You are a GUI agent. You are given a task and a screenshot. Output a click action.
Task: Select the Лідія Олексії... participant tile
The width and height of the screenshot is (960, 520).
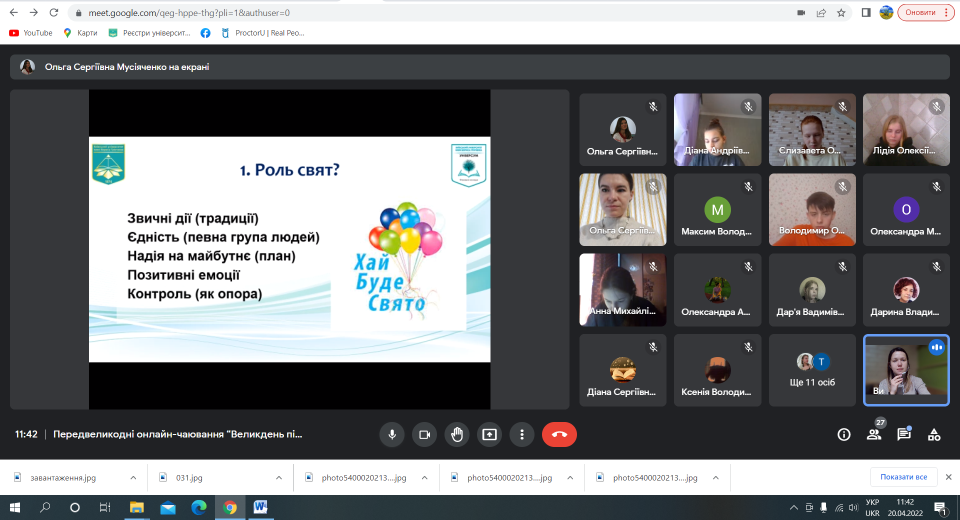tap(906, 129)
